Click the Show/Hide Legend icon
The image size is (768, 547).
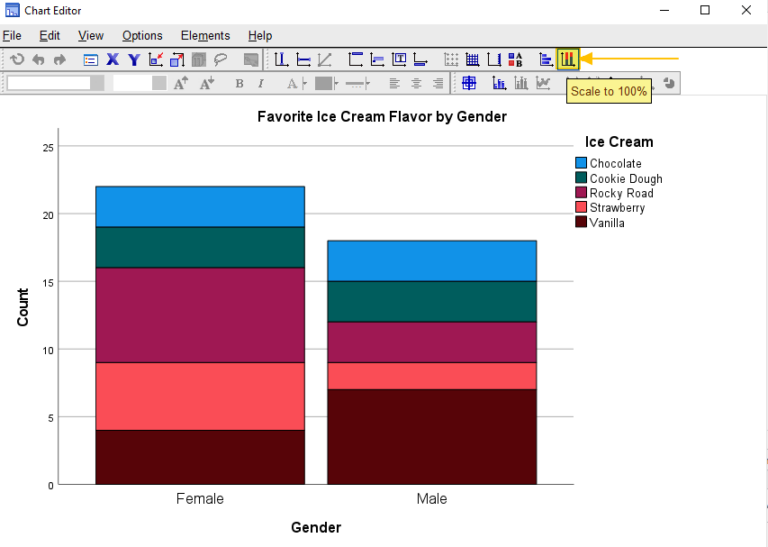(x=515, y=60)
